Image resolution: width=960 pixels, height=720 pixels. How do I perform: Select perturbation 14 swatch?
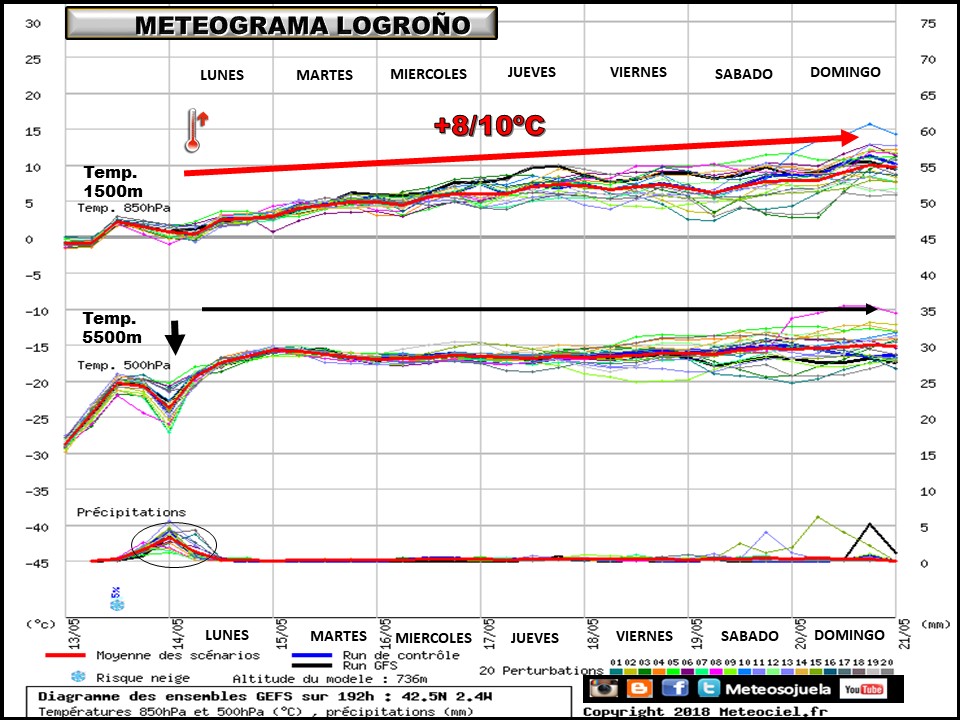click(x=801, y=671)
